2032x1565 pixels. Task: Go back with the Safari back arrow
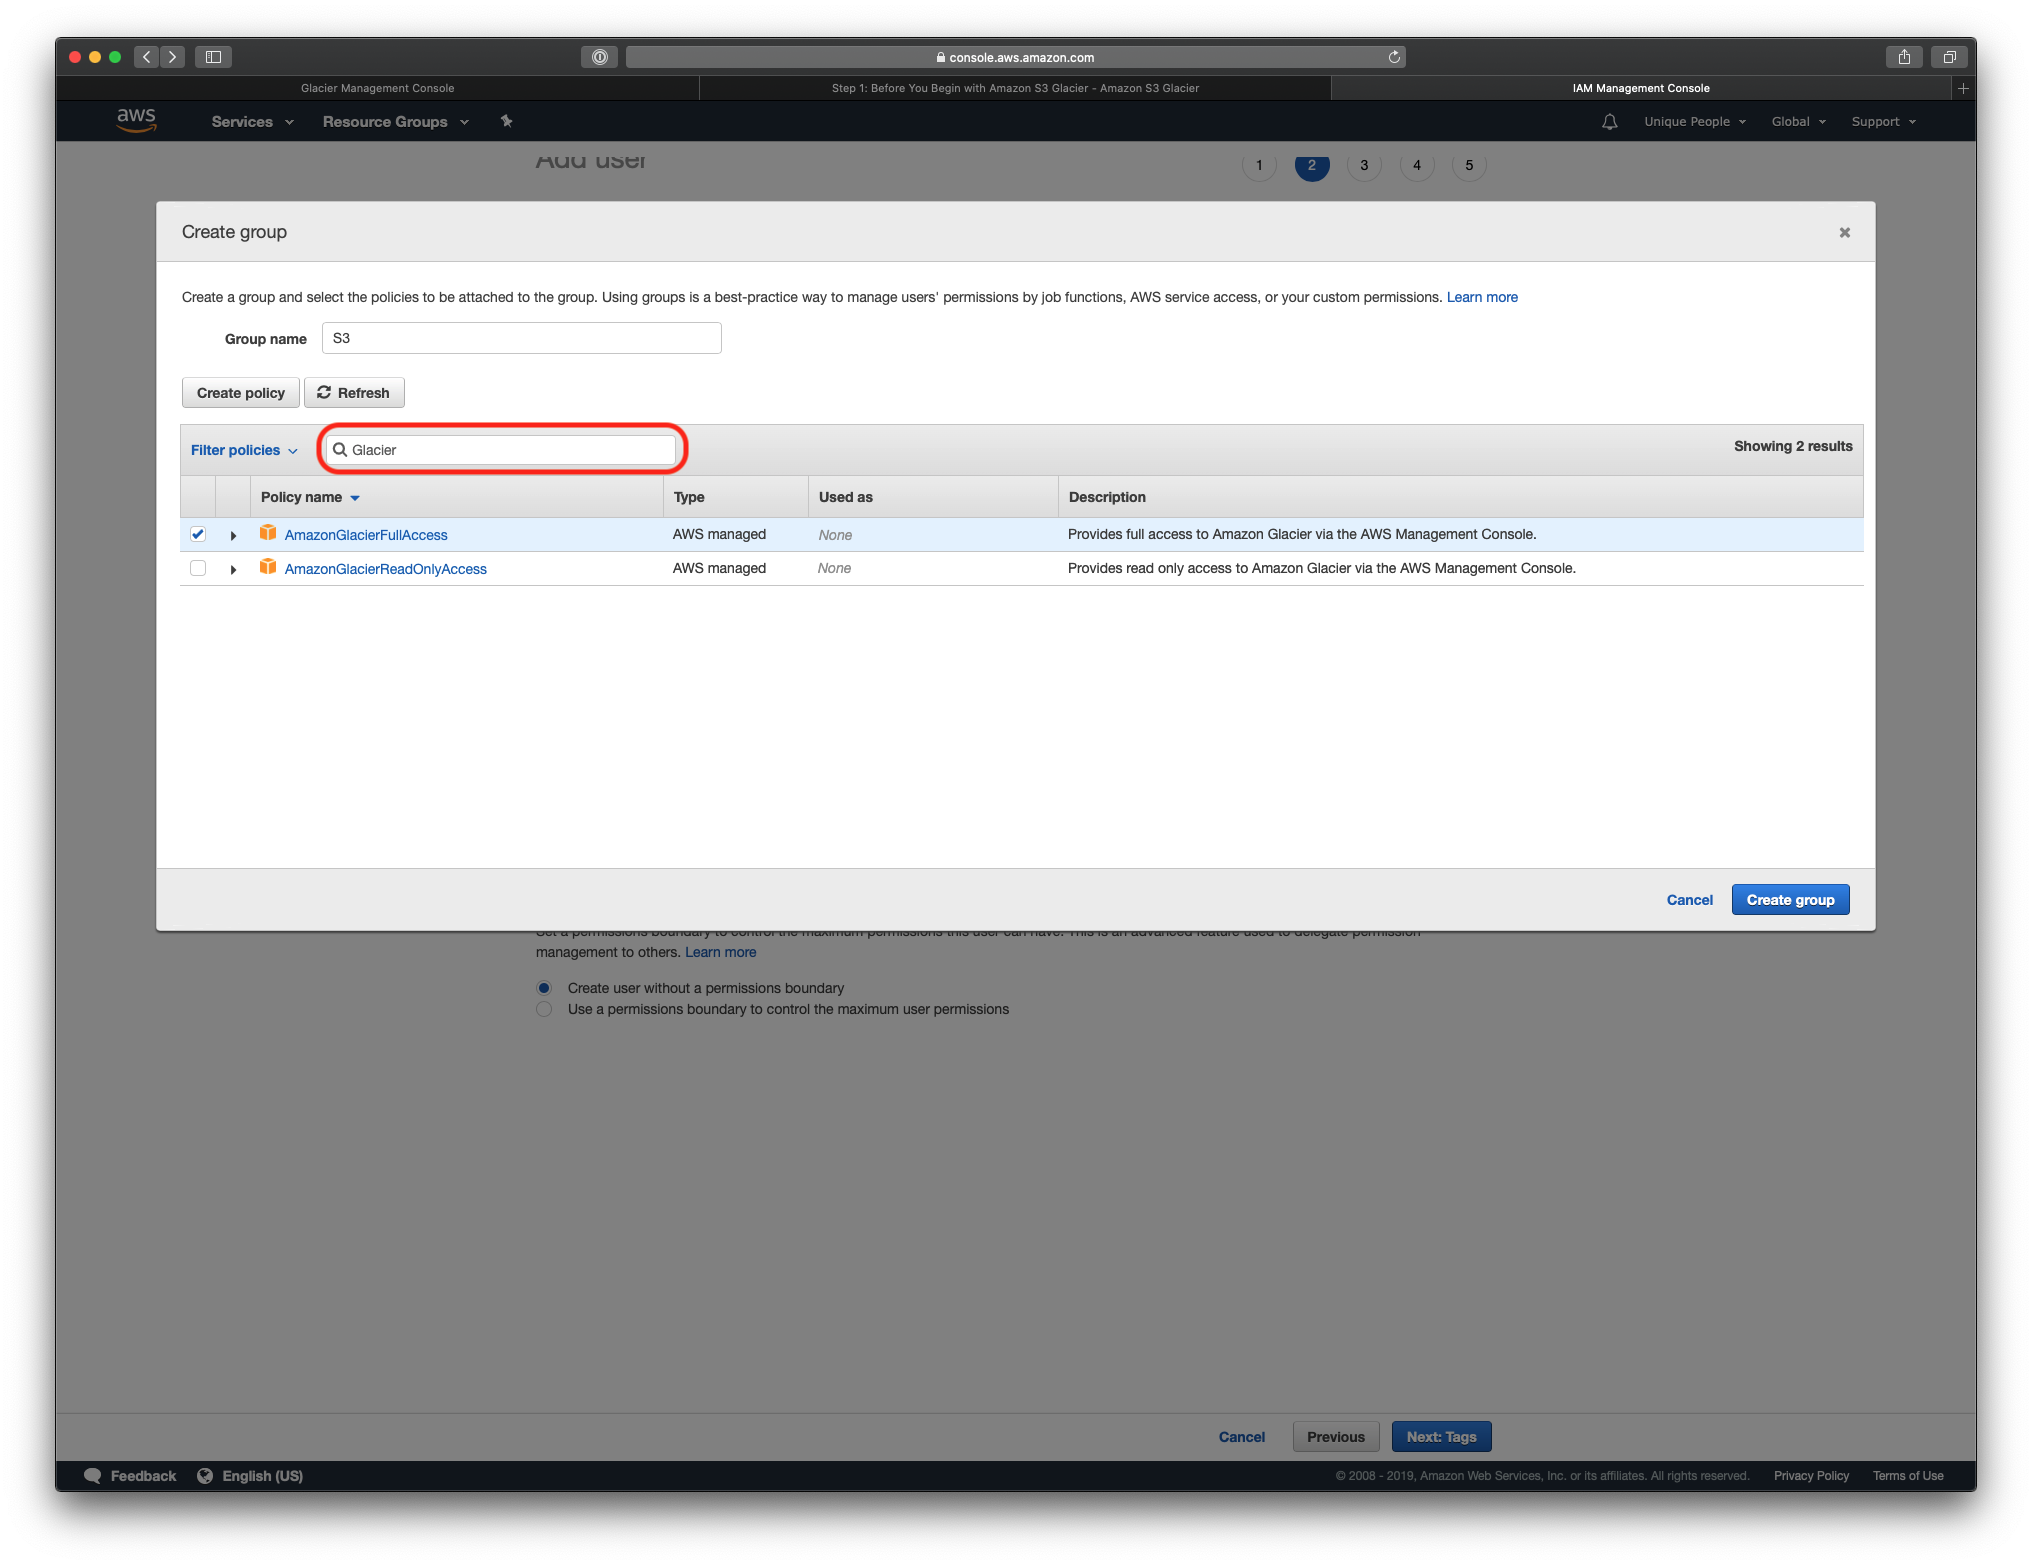click(x=147, y=57)
